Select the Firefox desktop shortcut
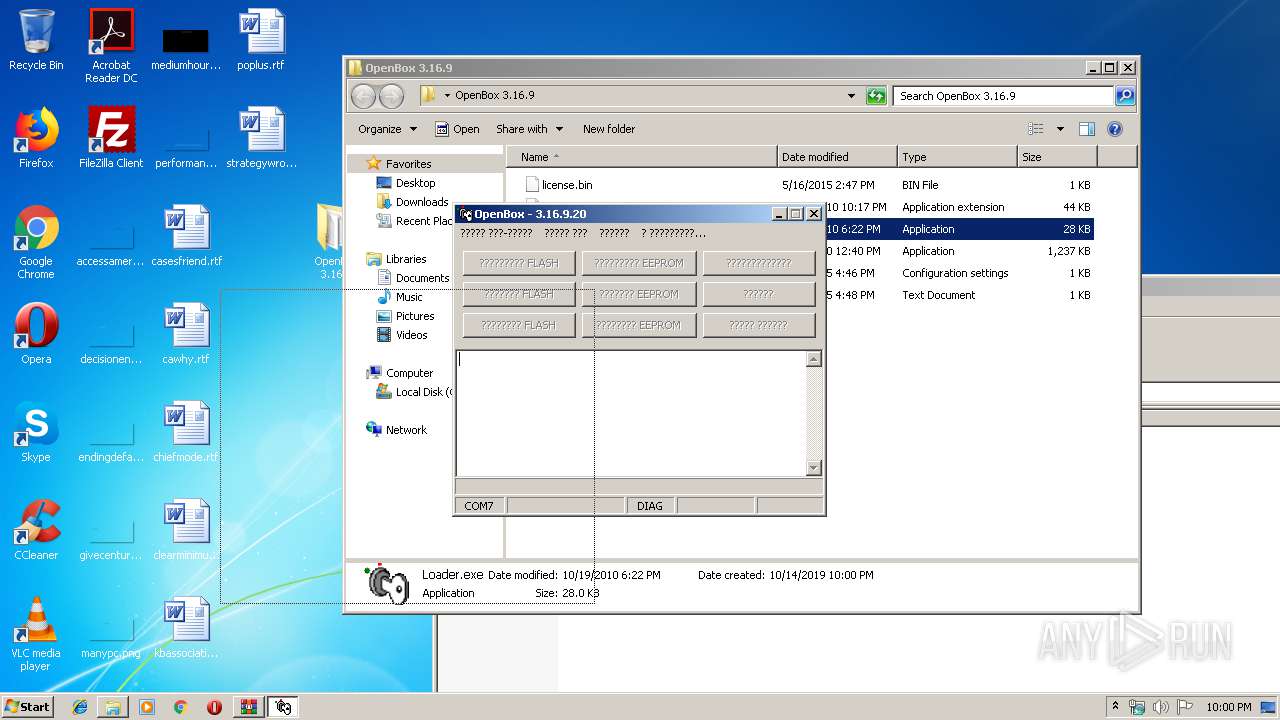The width and height of the screenshot is (1280, 720). [x=36, y=138]
